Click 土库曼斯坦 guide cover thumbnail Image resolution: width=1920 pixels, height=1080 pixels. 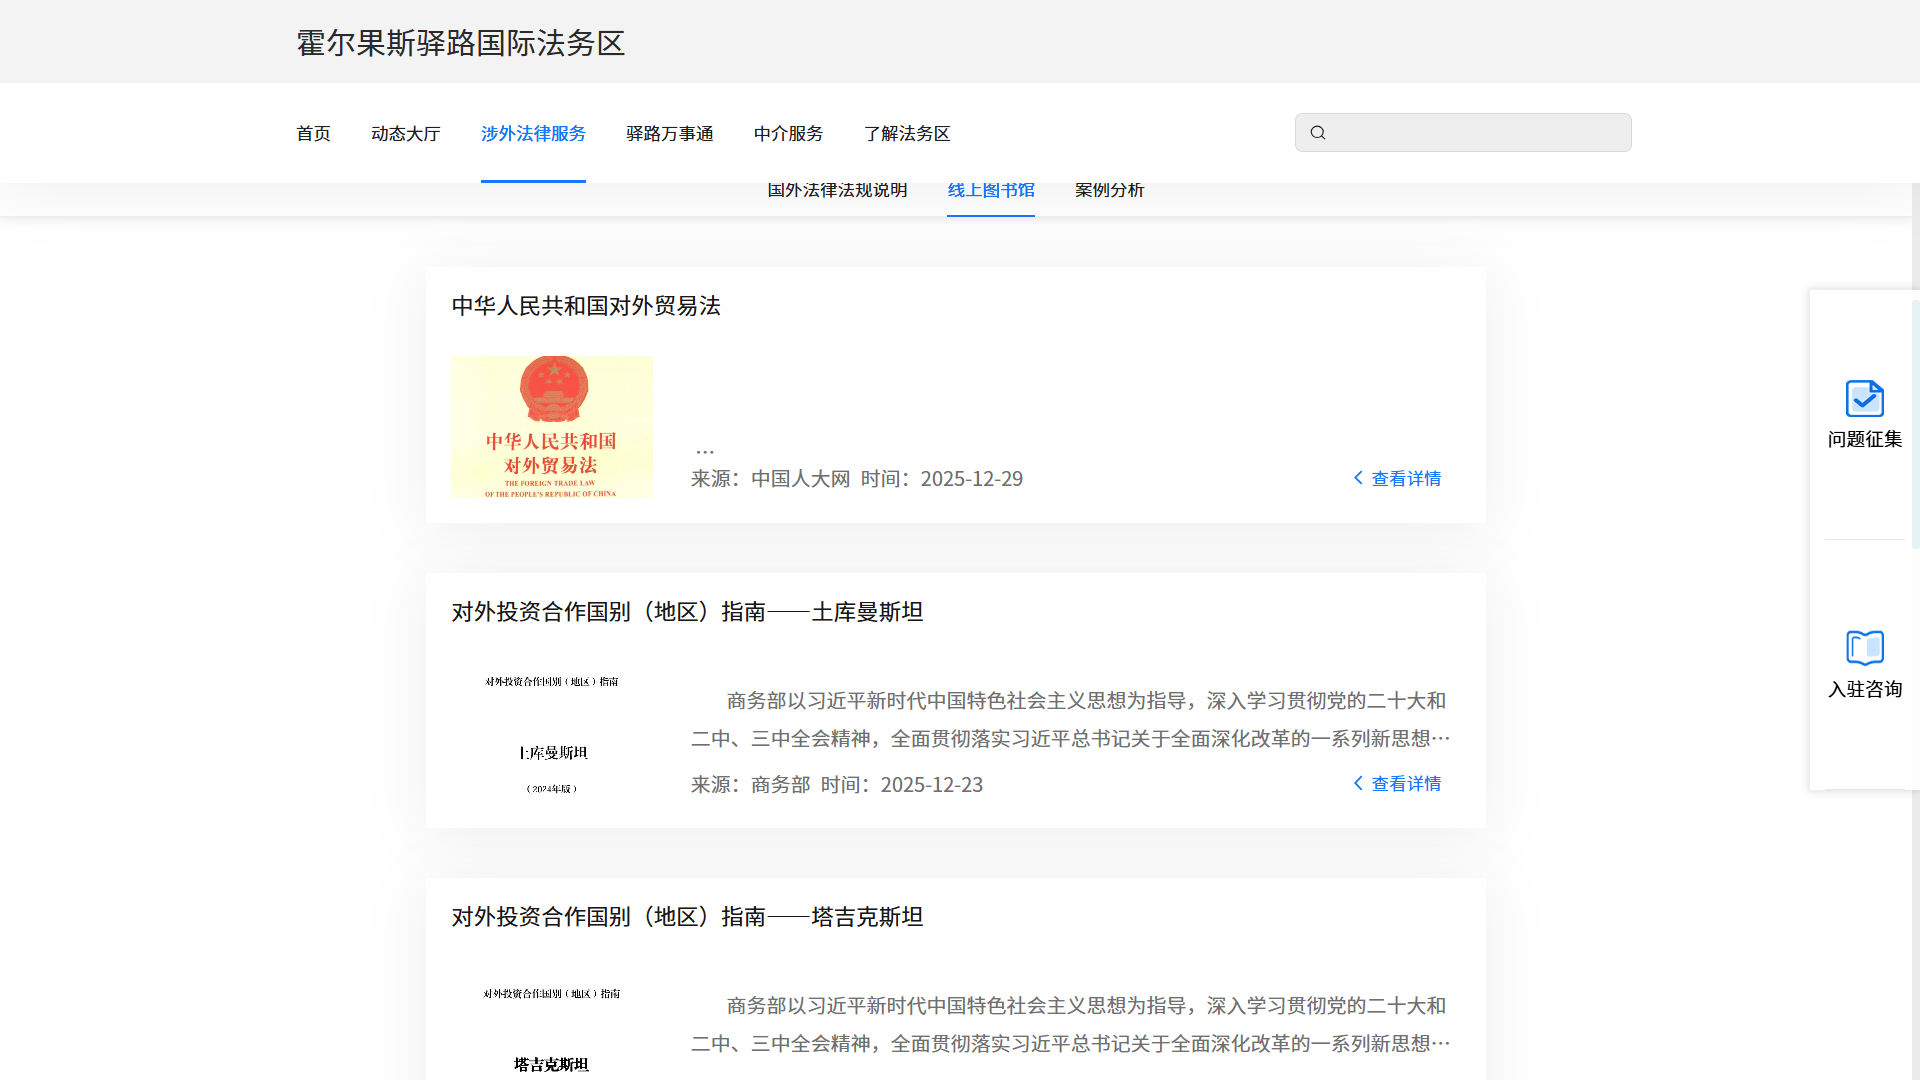552,735
